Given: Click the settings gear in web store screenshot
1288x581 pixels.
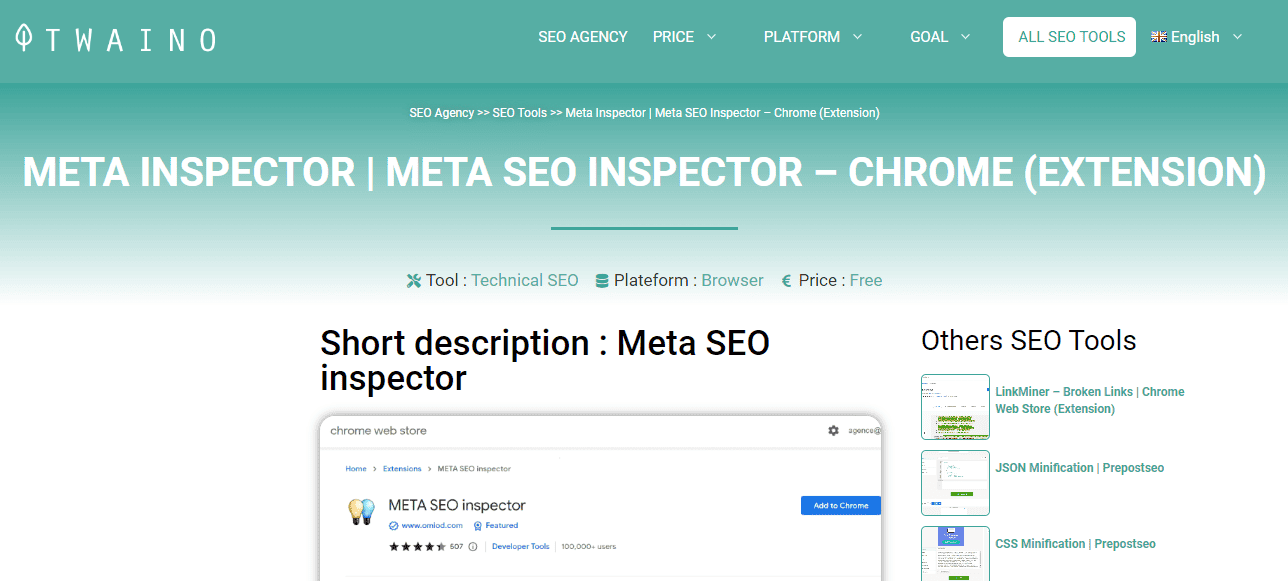Looking at the screenshot, I should pos(833,431).
